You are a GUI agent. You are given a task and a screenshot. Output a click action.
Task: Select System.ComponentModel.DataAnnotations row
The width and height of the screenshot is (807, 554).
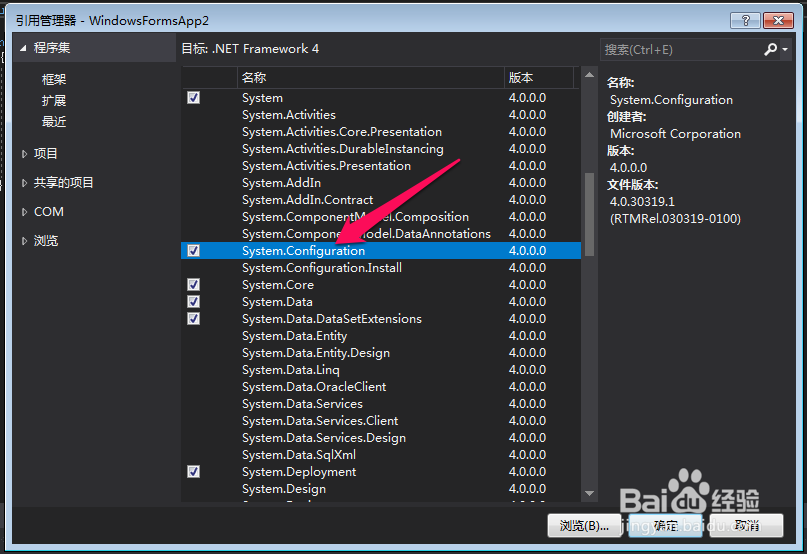point(381,234)
